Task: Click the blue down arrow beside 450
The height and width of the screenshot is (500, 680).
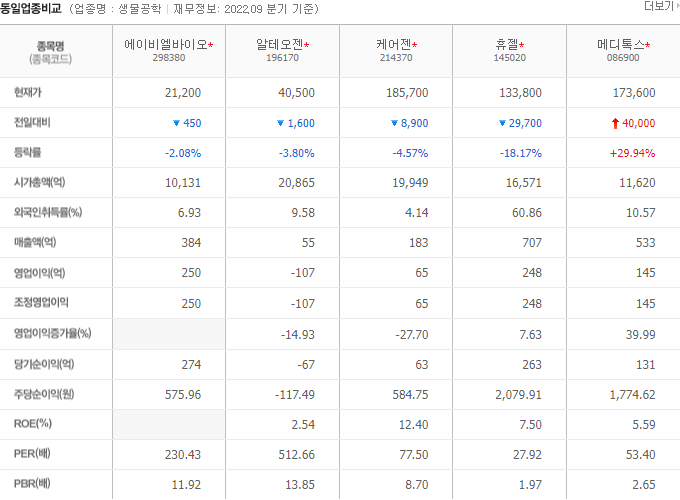Action: coord(176,123)
